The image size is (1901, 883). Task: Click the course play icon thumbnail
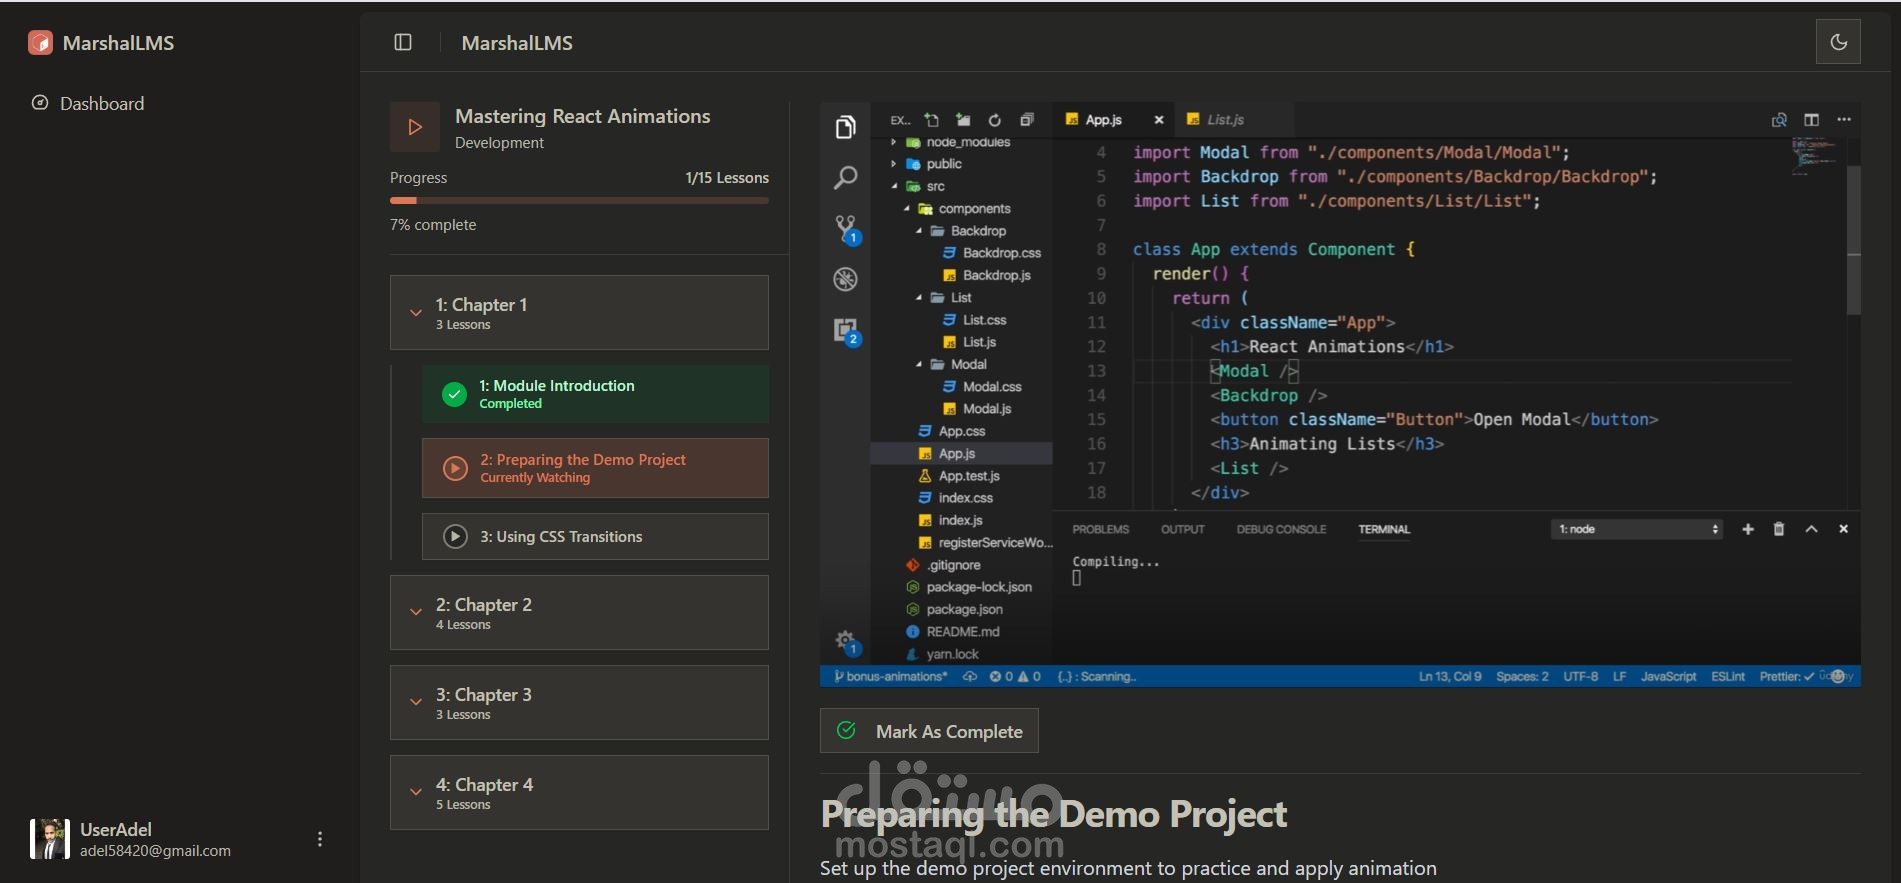414,127
